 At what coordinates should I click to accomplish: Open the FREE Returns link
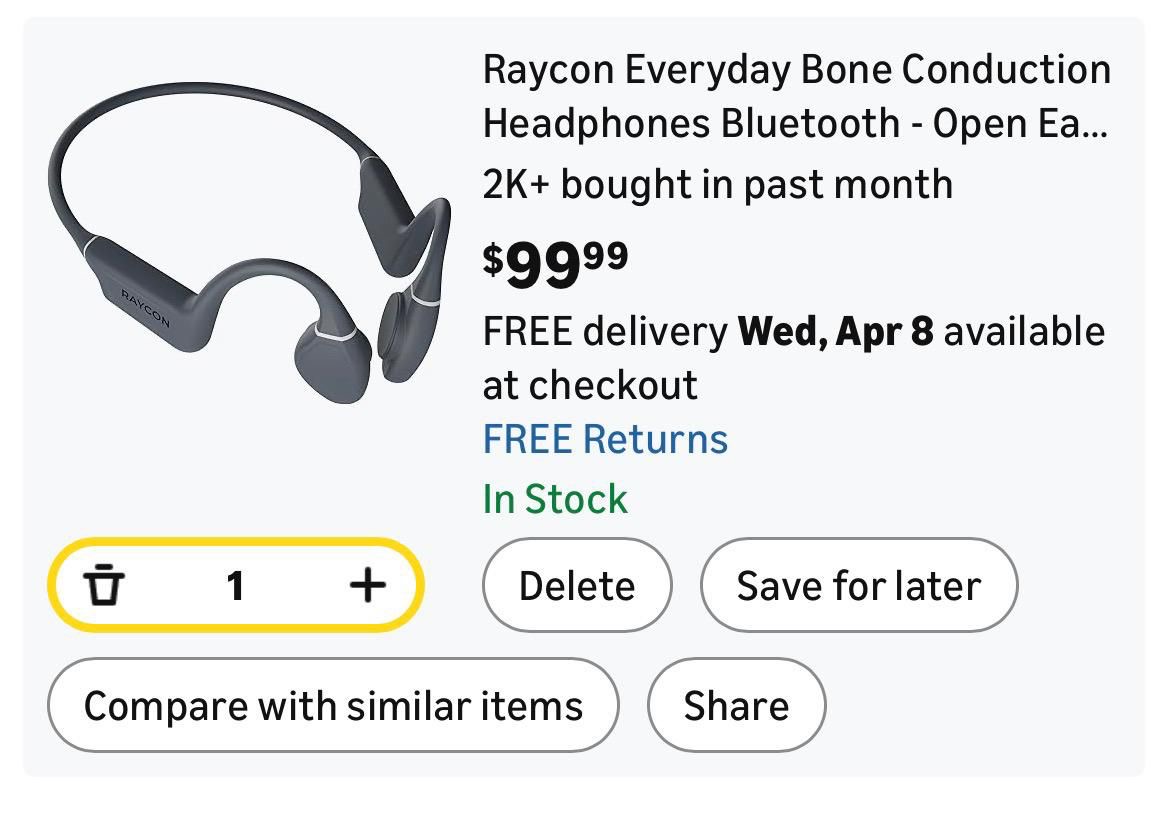pyautogui.click(x=605, y=439)
